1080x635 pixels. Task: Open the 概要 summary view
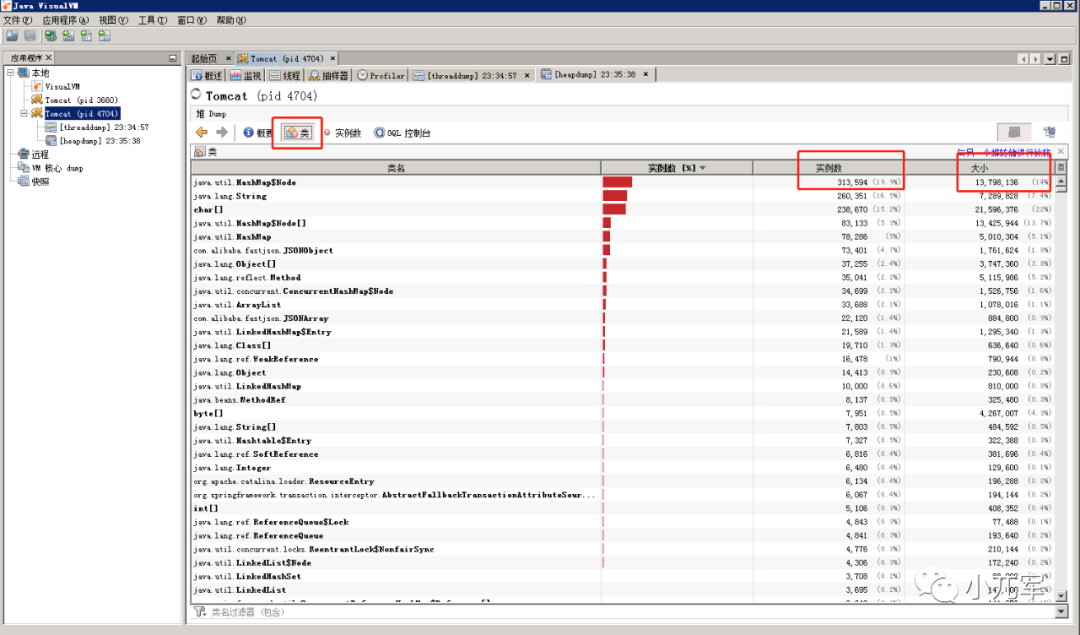(258, 133)
